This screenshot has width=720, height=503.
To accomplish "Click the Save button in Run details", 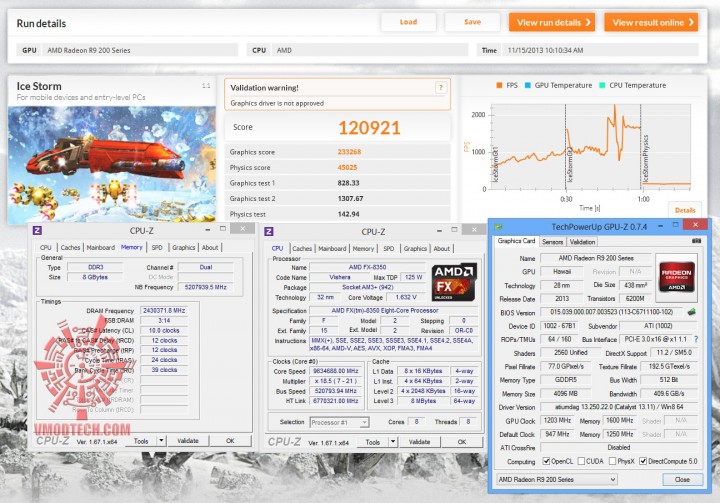I will [472, 22].
